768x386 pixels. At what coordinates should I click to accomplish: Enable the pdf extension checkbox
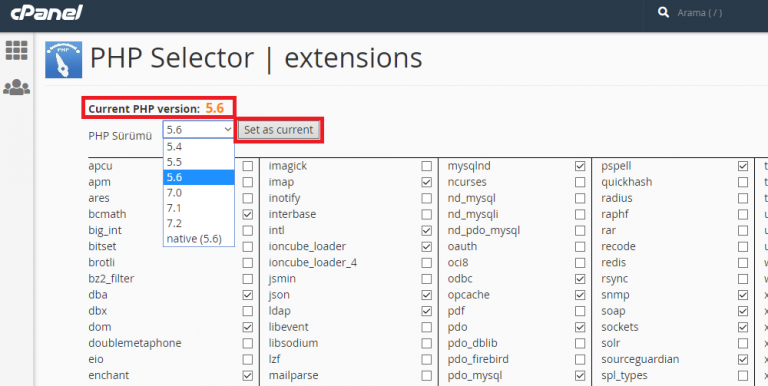point(580,311)
